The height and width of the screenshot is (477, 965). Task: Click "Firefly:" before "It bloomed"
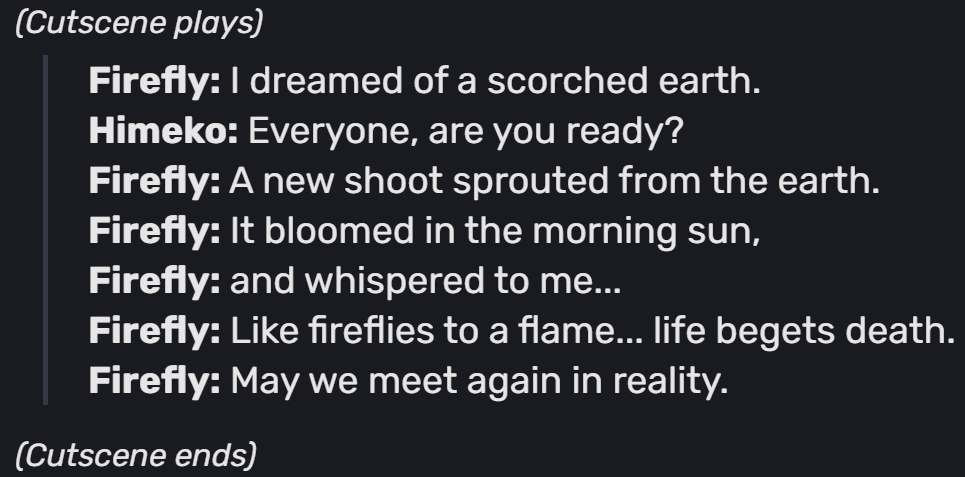tap(155, 234)
